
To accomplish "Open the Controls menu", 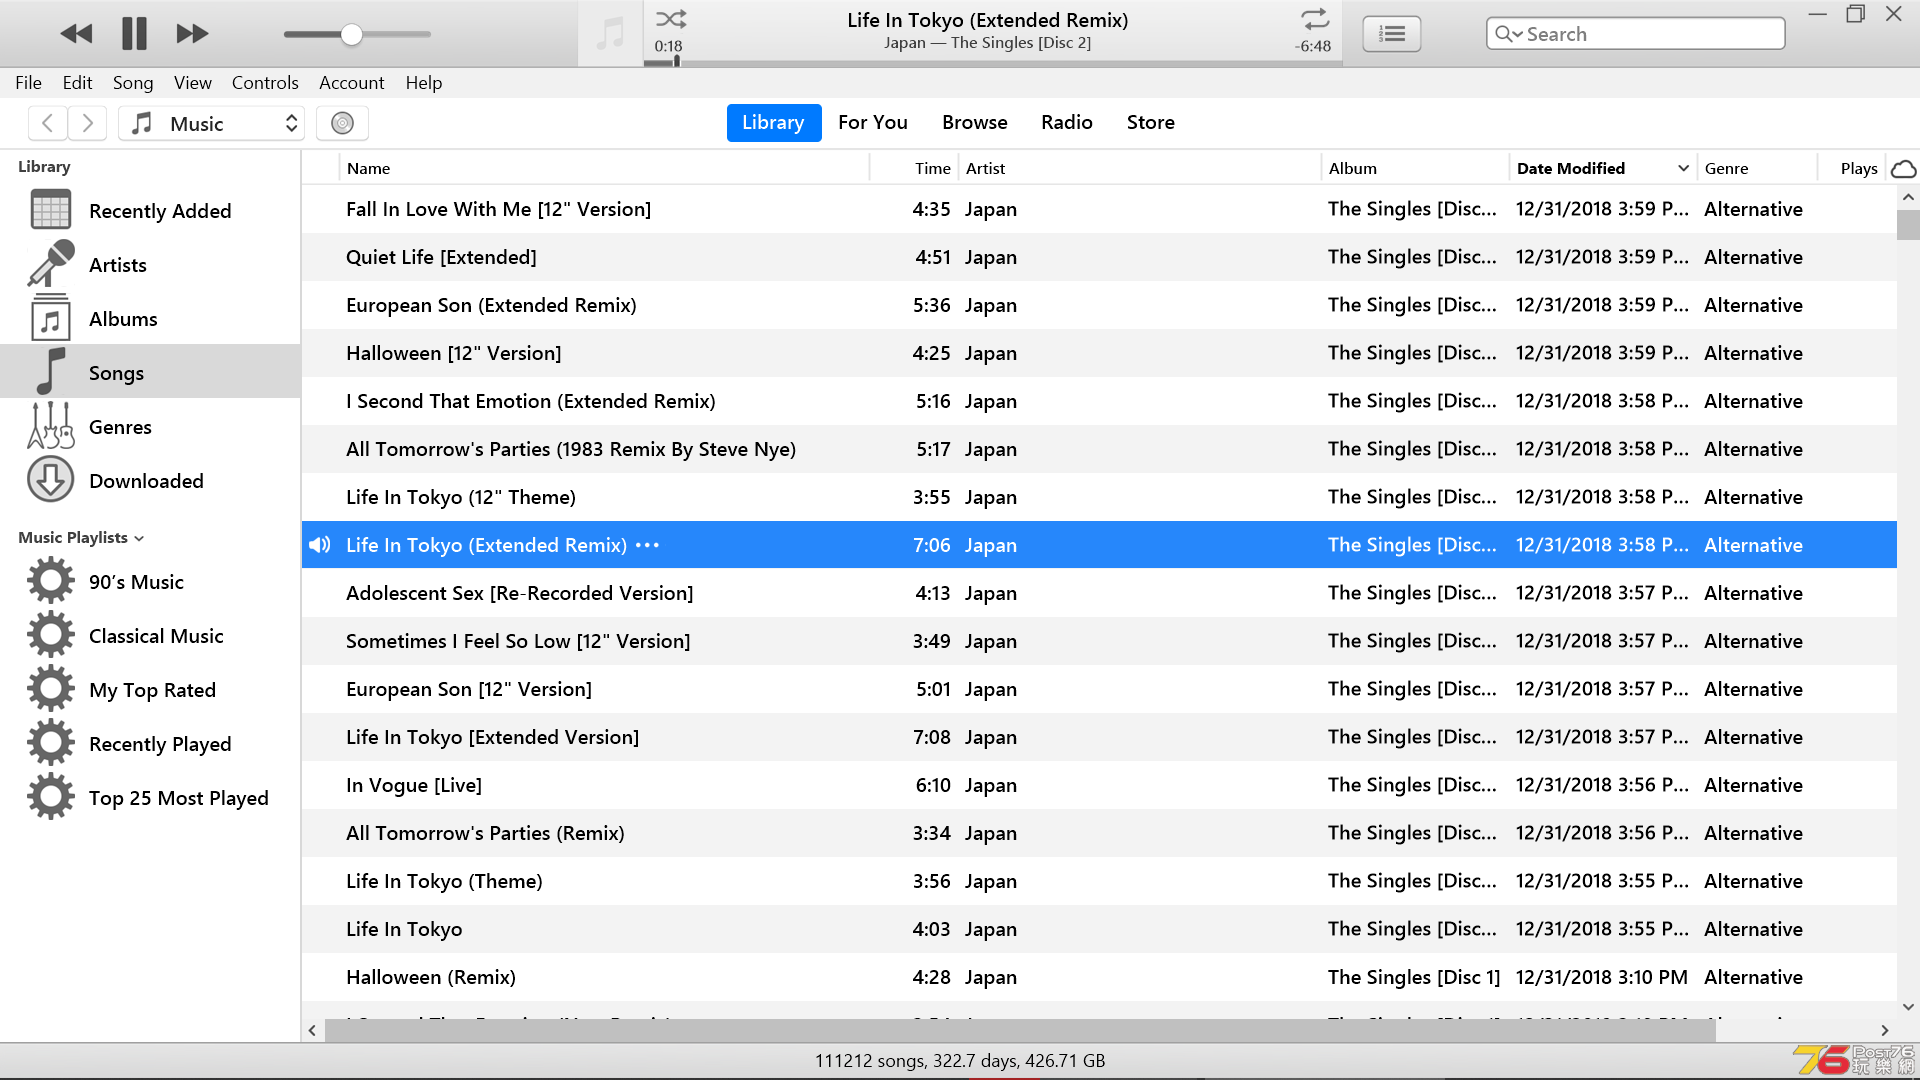I will [x=265, y=83].
